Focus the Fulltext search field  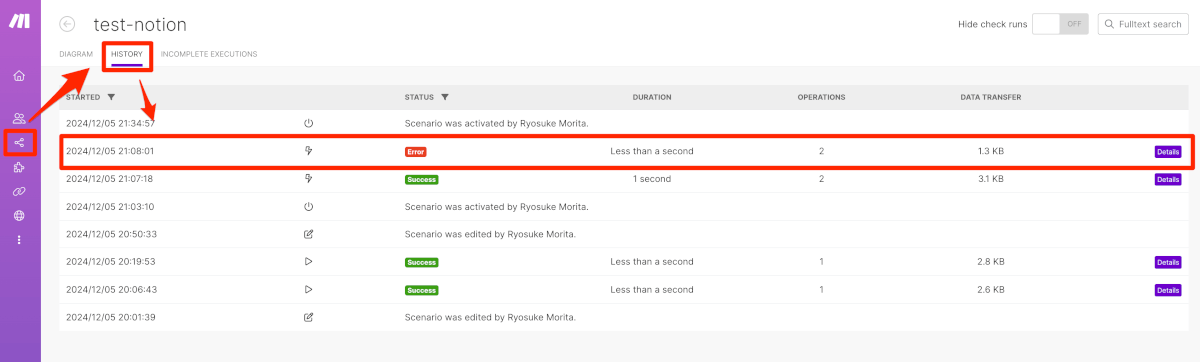coord(1143,24)
